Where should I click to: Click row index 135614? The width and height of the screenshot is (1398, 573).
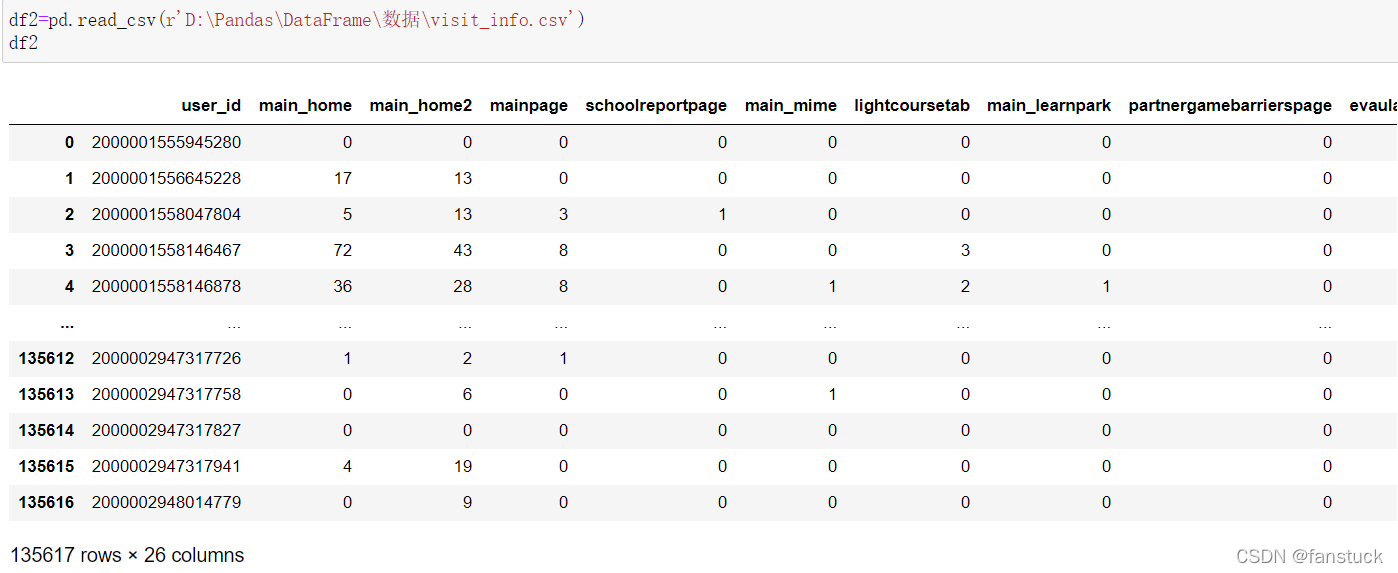(46, 430)
